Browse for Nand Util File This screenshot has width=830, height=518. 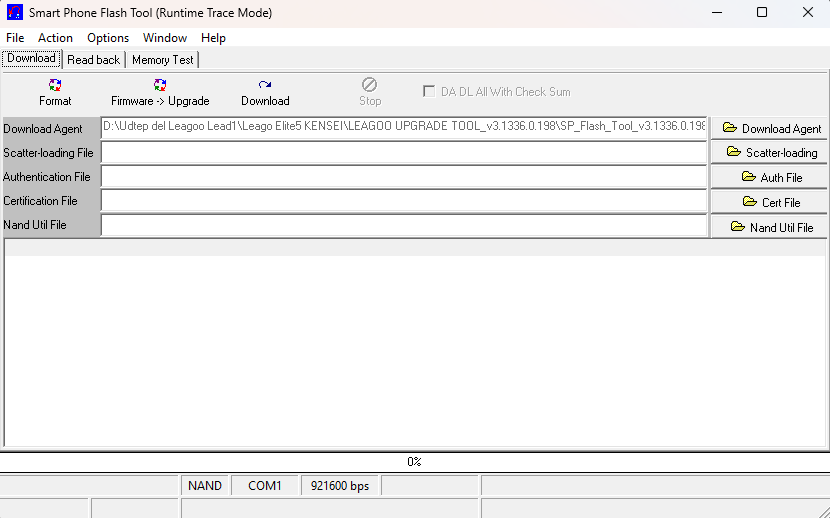(x=769, y=227)
